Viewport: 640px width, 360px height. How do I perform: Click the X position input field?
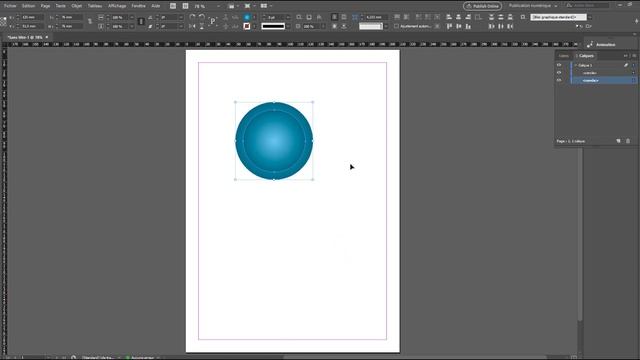point(32,17)
